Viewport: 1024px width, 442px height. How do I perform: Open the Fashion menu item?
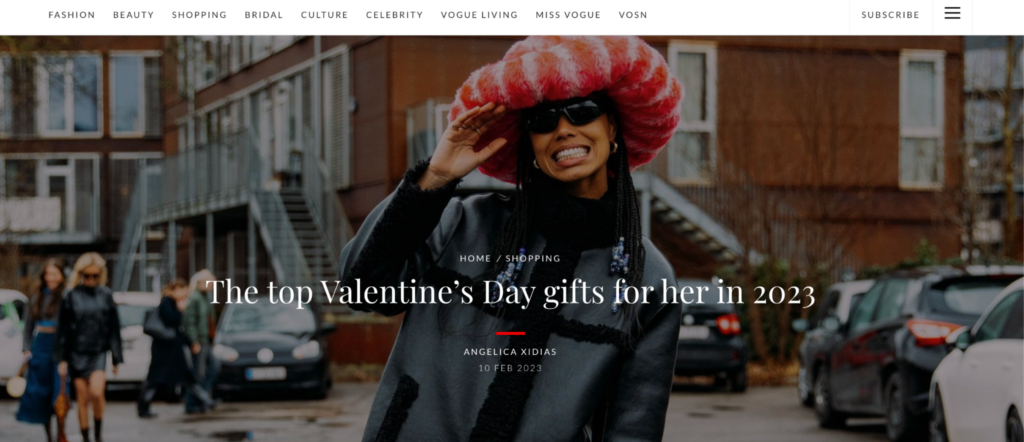point(72,14)
